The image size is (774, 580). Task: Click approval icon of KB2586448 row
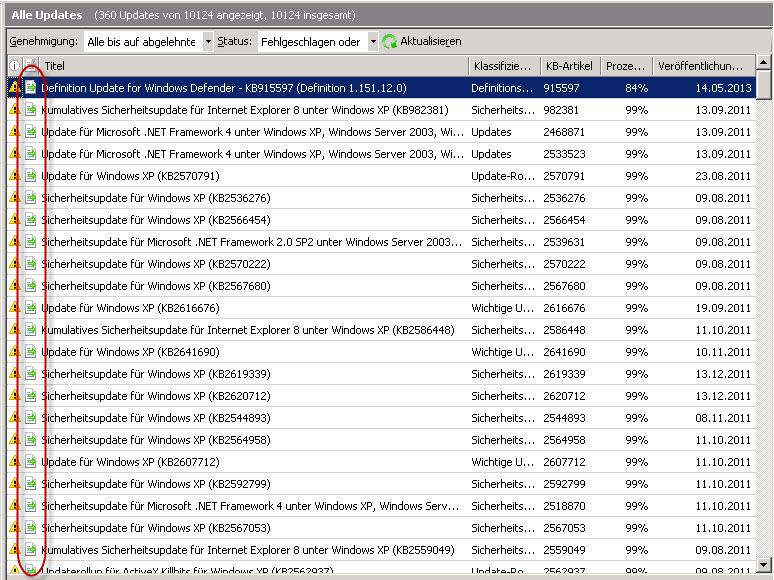[31, 330]
